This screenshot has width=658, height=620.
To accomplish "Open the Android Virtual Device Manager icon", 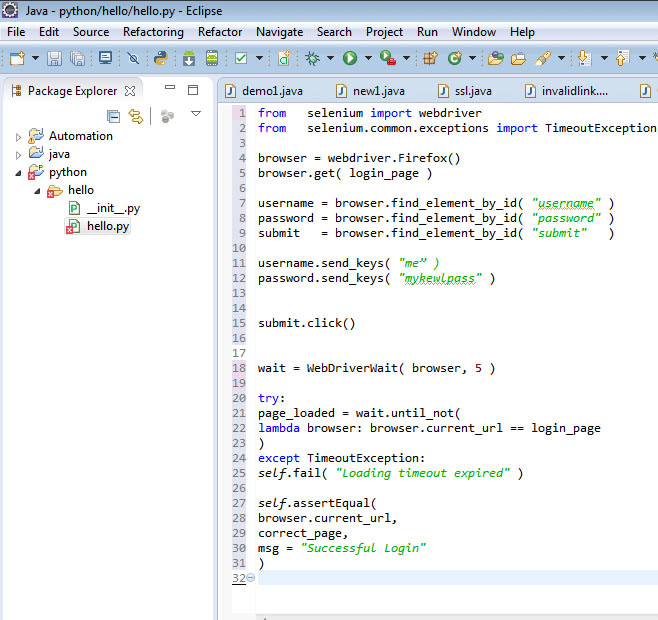I will (211, 59).
